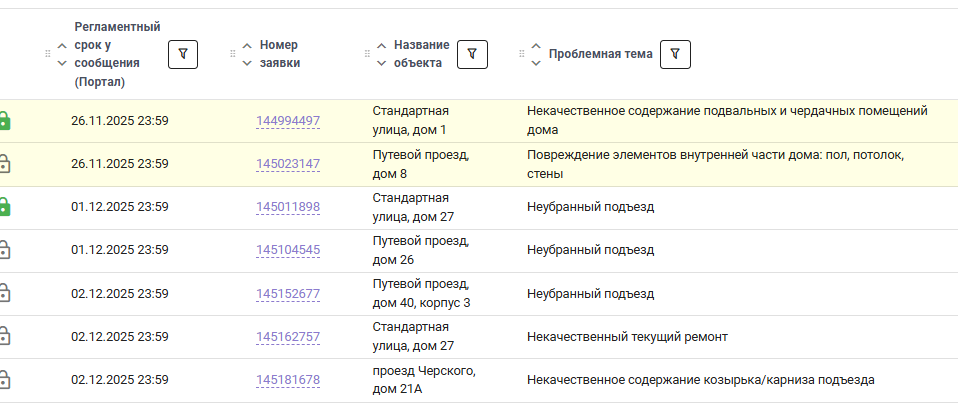Click drag handle of Номер заявки column
The image size is (958, 407).
233,54
